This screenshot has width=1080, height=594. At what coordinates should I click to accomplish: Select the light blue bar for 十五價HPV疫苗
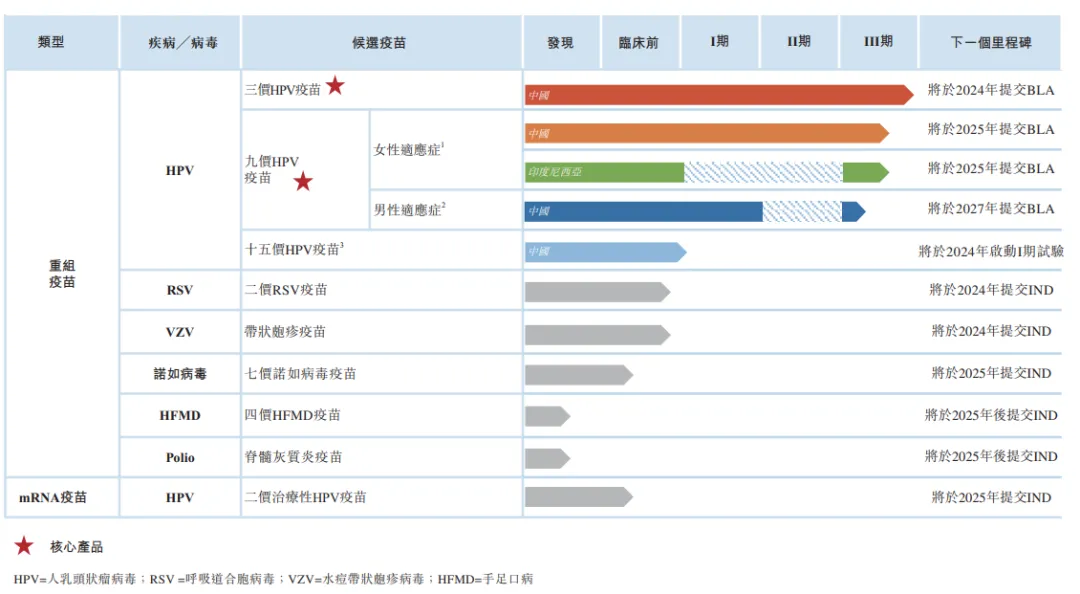[605, 252]
